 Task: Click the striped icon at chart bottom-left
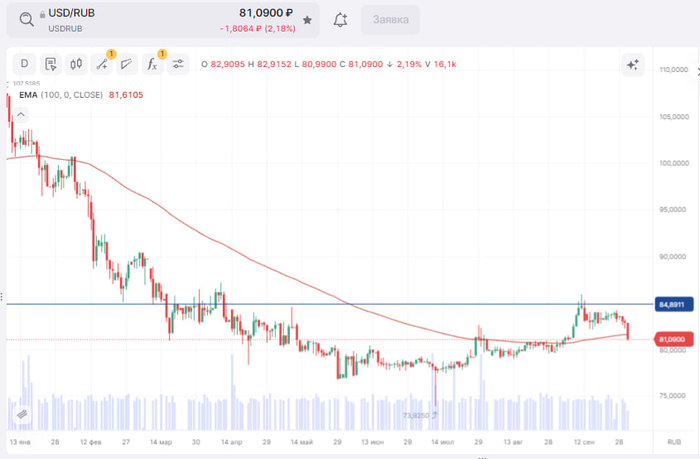point(20,412)
